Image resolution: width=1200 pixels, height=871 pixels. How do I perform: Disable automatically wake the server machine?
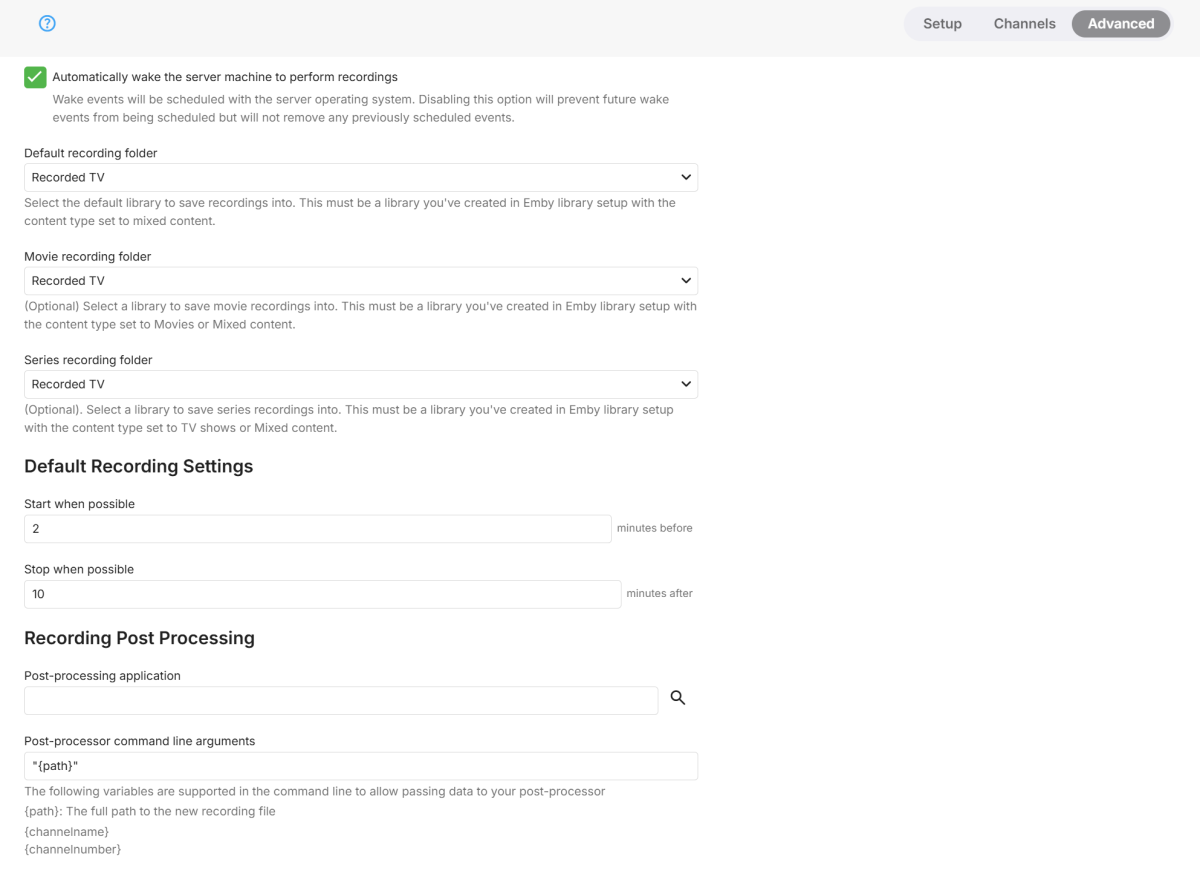[34, 76]
